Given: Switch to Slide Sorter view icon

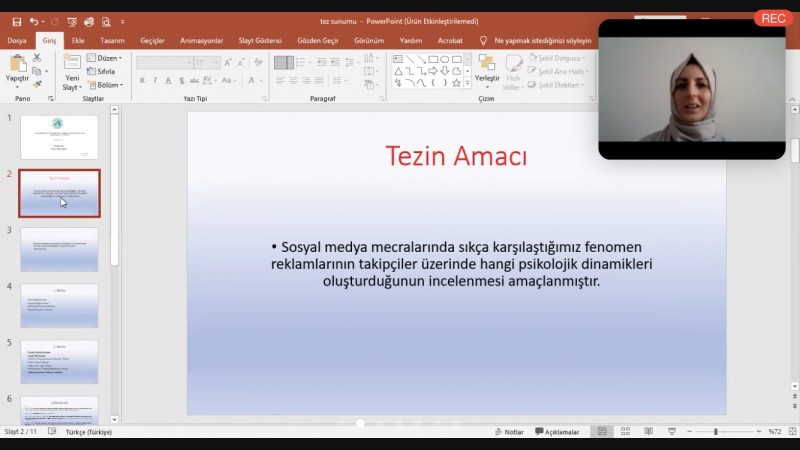Looking at the screenshot, I should point(625,432).
